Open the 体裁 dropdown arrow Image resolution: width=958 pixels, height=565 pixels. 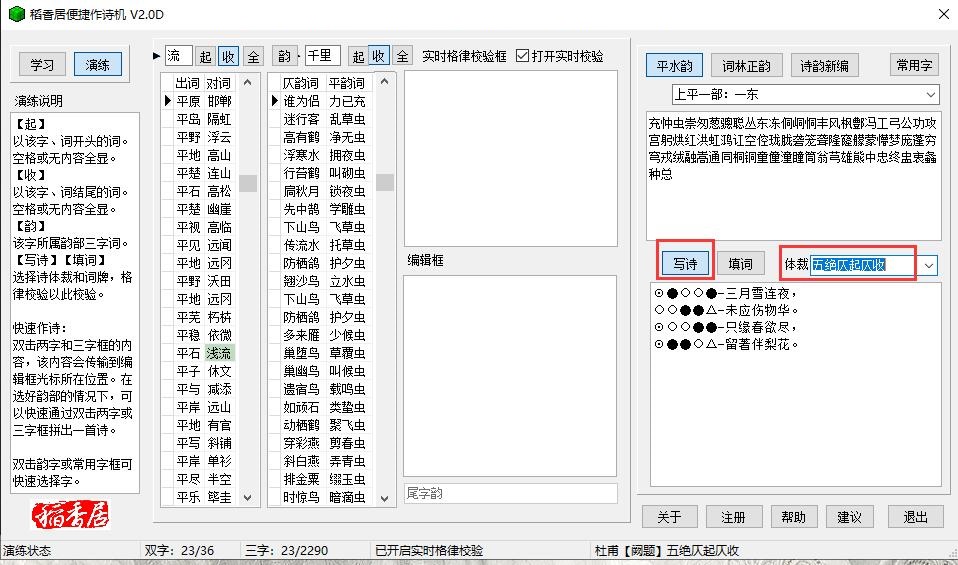click(x=929, y=265)
